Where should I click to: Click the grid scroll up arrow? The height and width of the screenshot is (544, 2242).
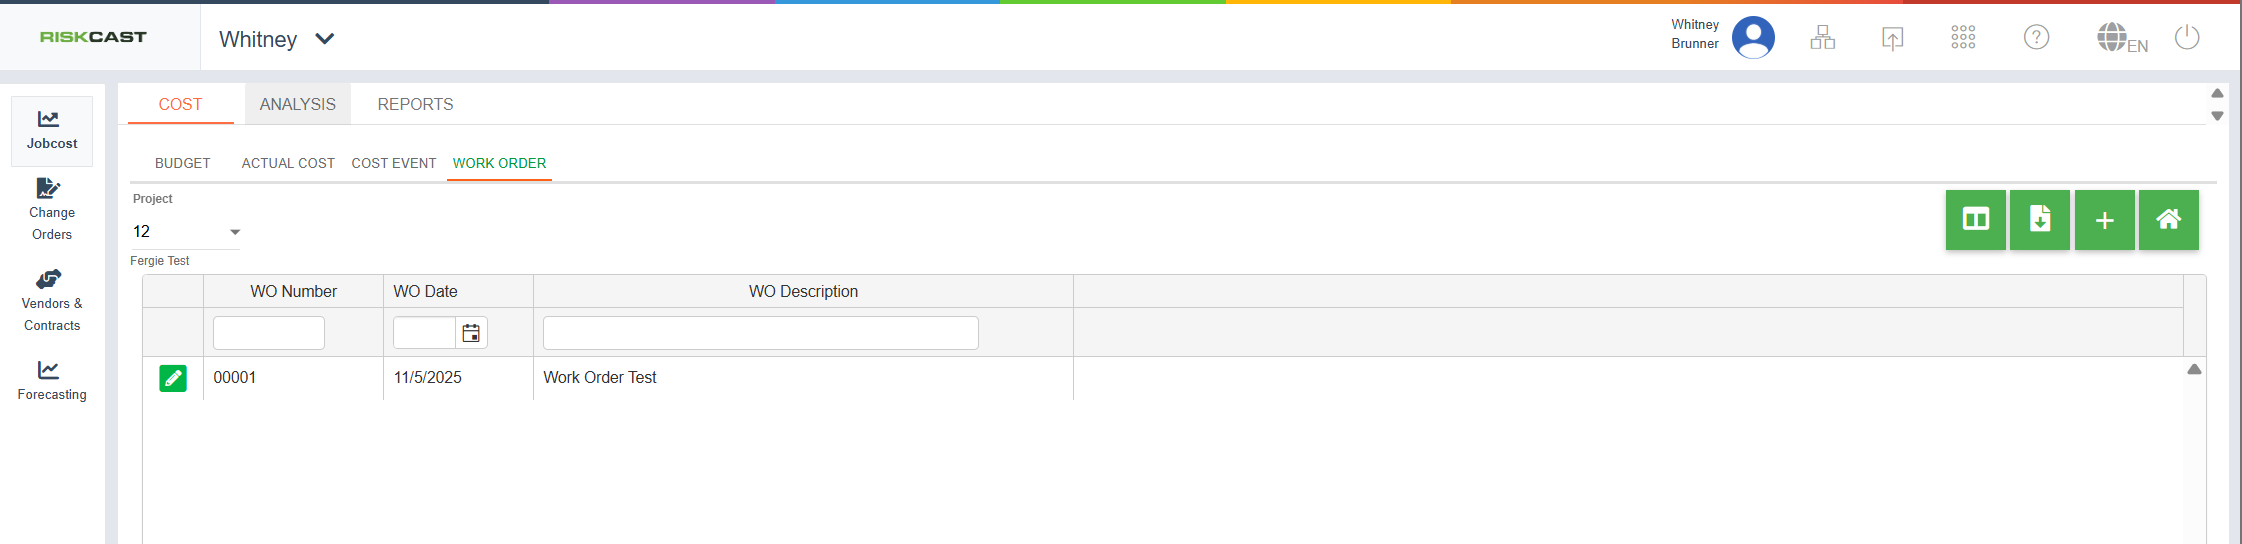point(2194,369)
